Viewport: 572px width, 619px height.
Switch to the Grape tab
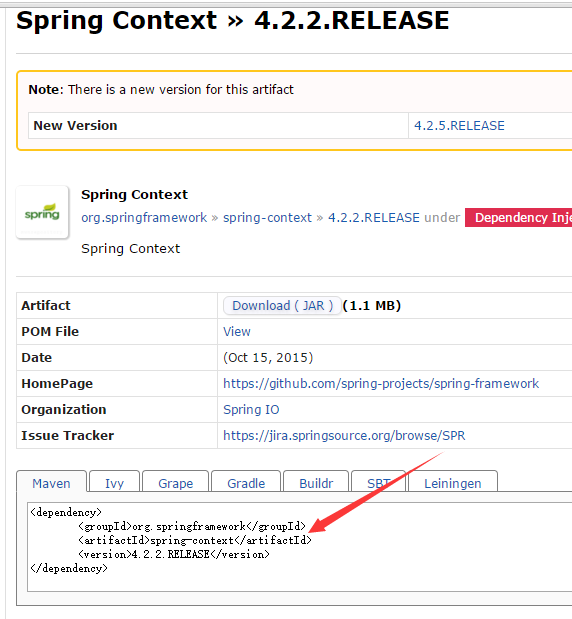[176, 483]
